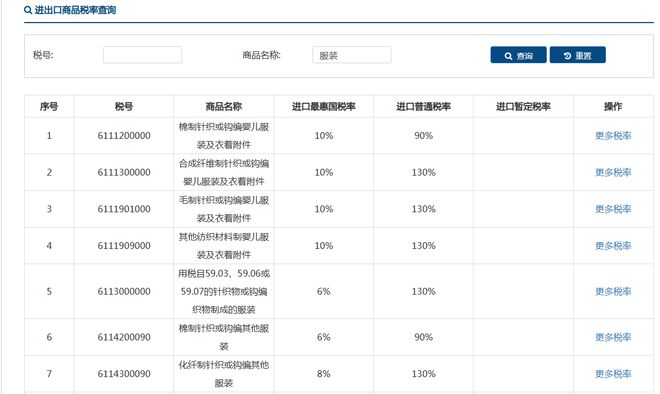Click product name 棉制针织或钩编其他服装

[224, 337]
